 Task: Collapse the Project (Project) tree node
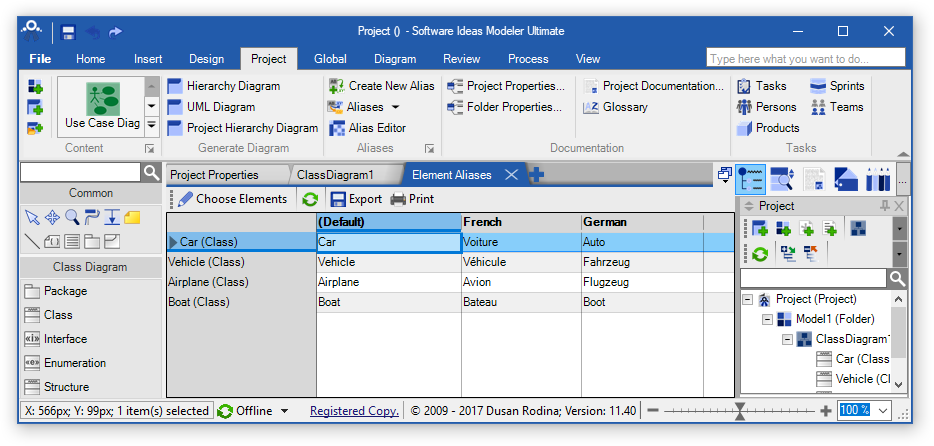(x=748, y=300)
